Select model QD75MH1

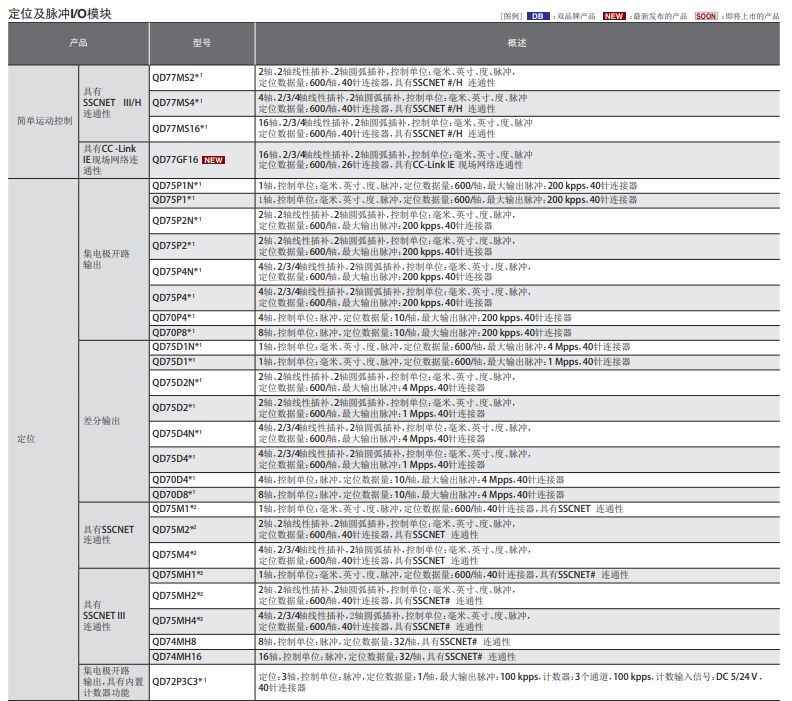click(202, 575)
